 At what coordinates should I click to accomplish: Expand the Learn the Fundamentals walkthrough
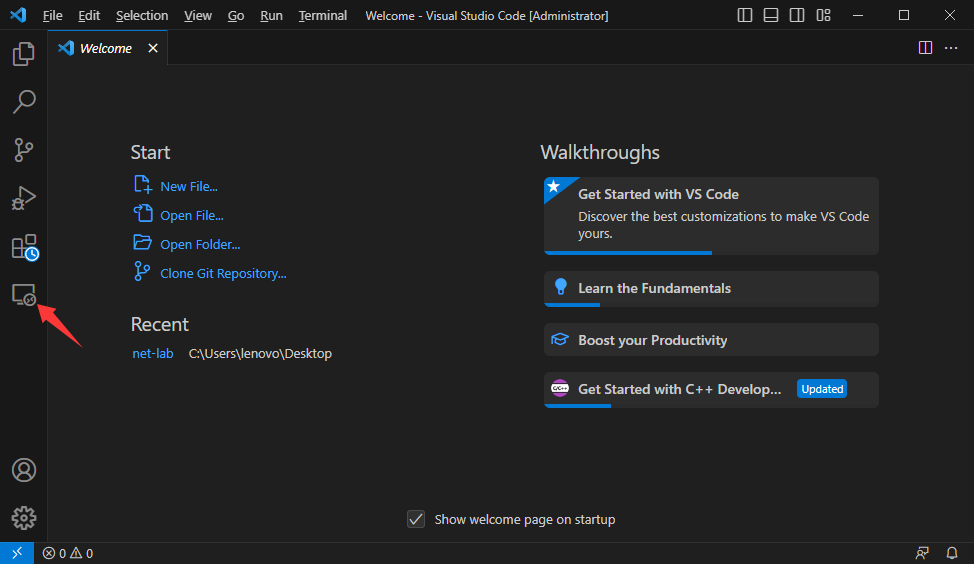click(710, 288)
